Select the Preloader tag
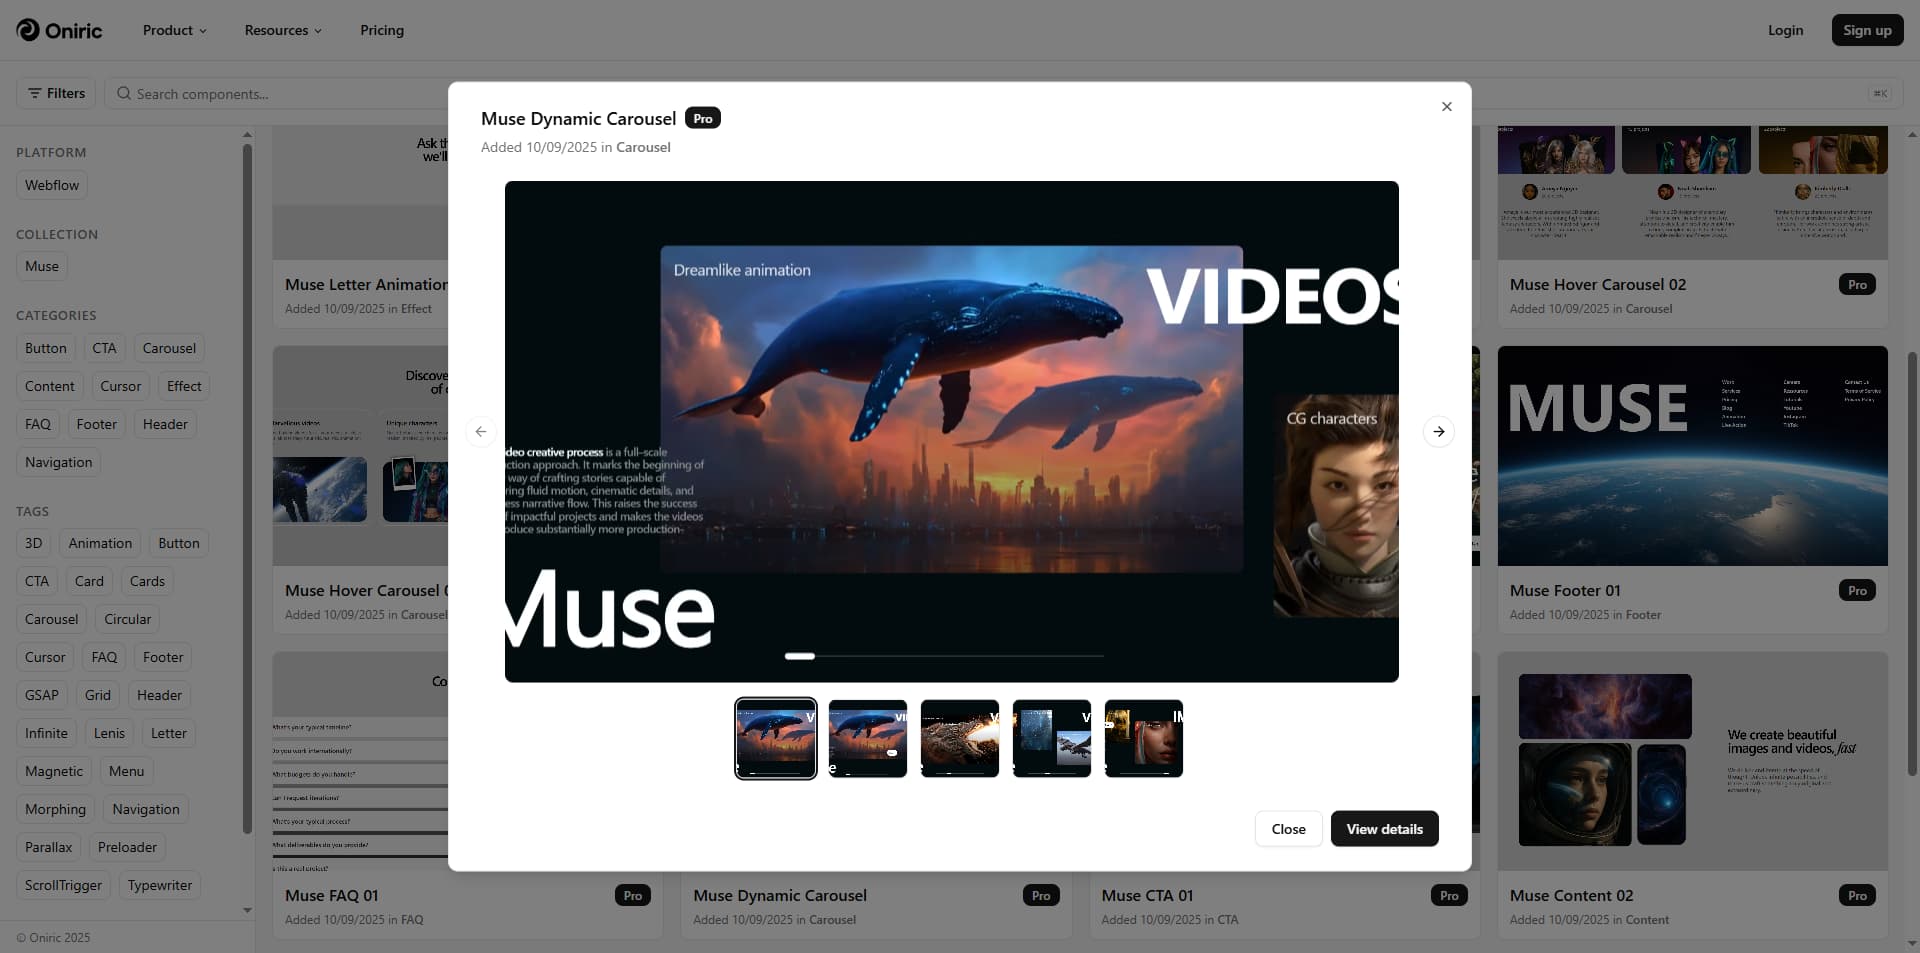Image resolution: width=1920 pixels, height=953 pixels. 127,847
